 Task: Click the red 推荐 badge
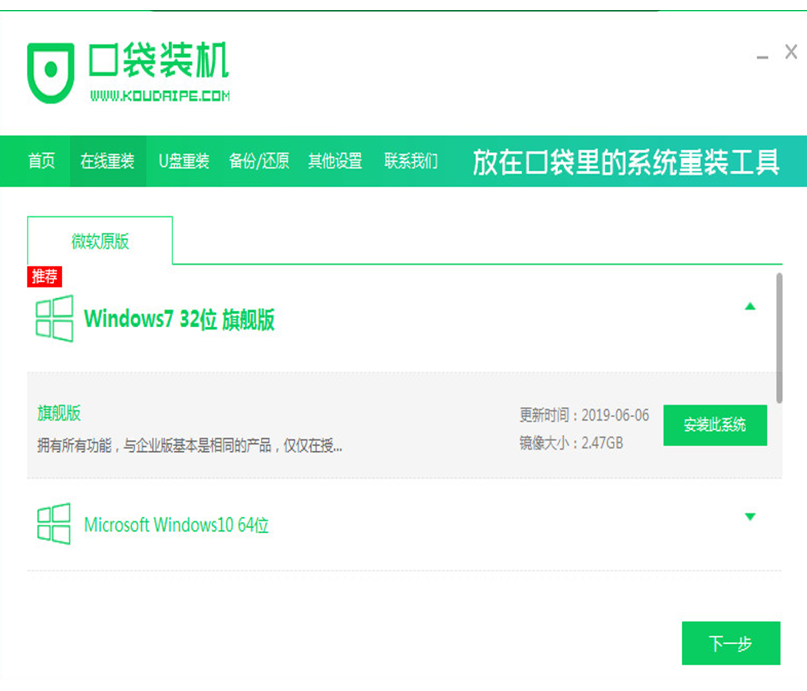click(45, 276)
